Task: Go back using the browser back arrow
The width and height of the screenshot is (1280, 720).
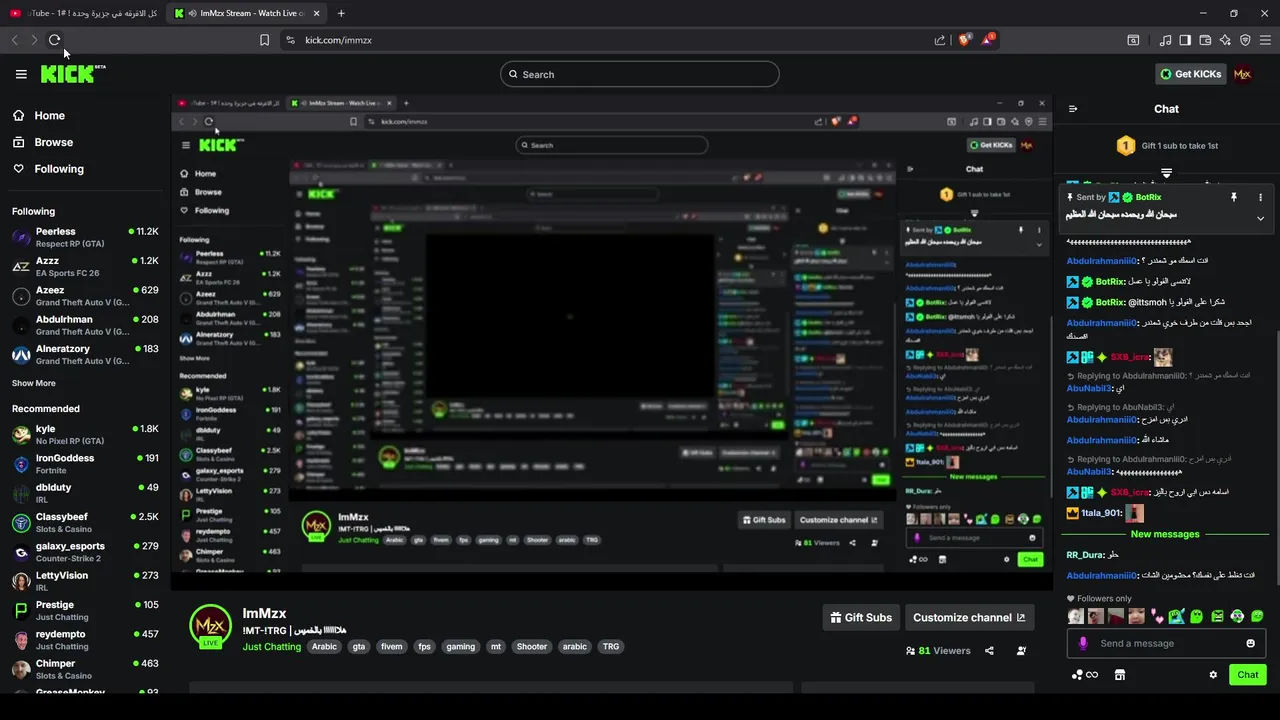Action: (14, 40)
